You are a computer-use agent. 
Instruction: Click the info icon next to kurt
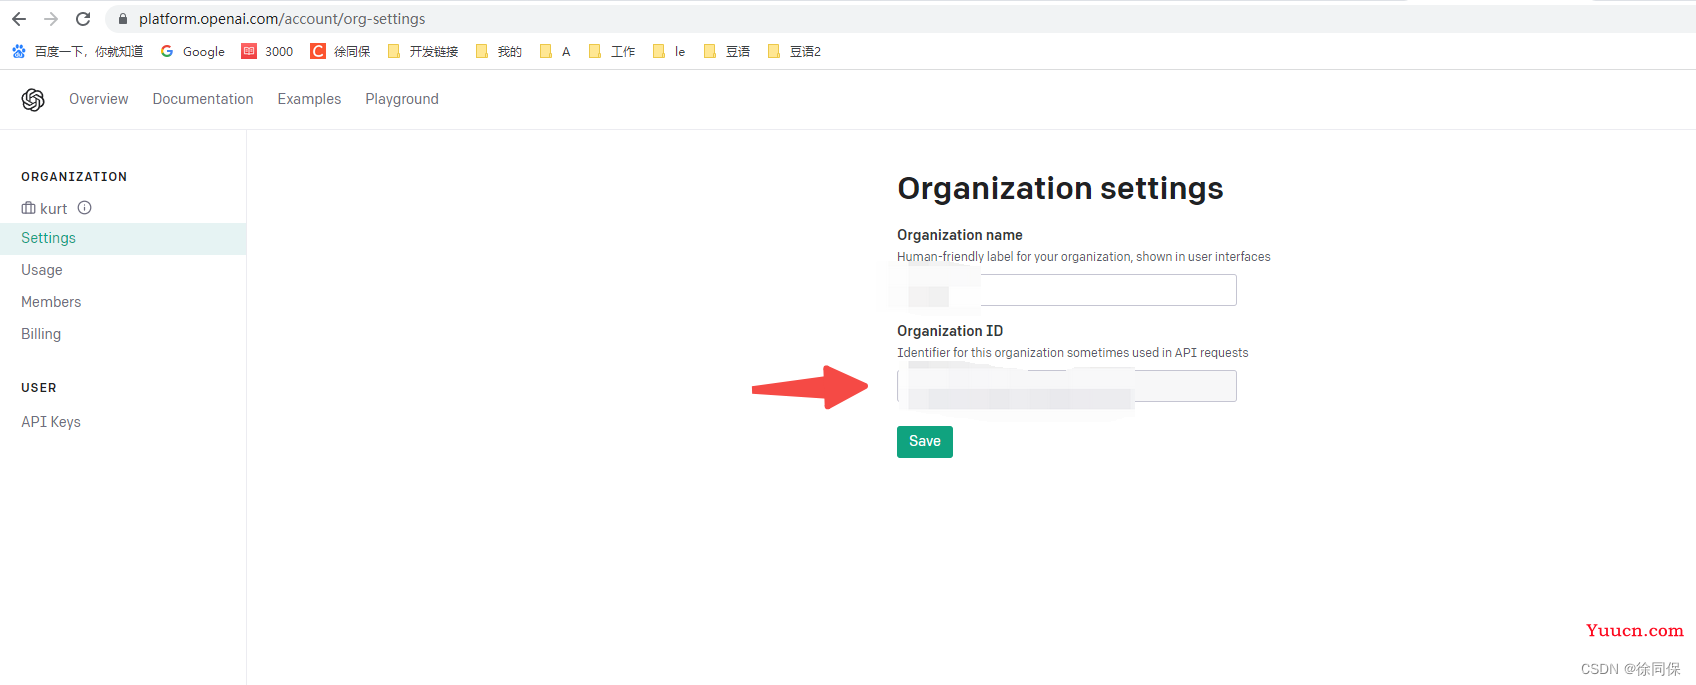tap(85, 208)
